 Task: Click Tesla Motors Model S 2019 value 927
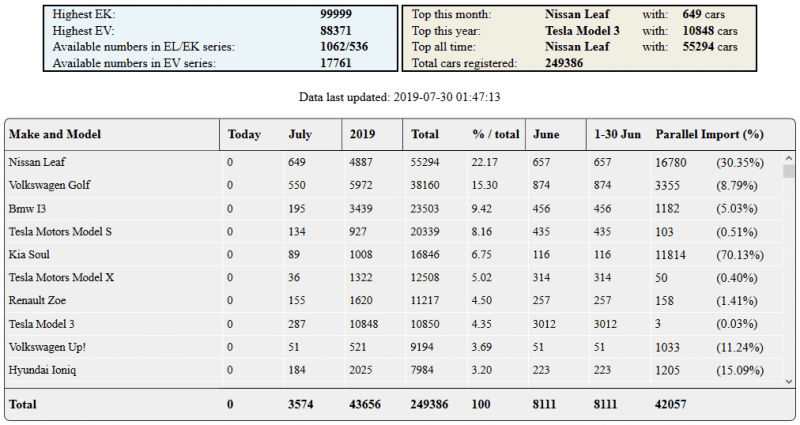(358, 232)
